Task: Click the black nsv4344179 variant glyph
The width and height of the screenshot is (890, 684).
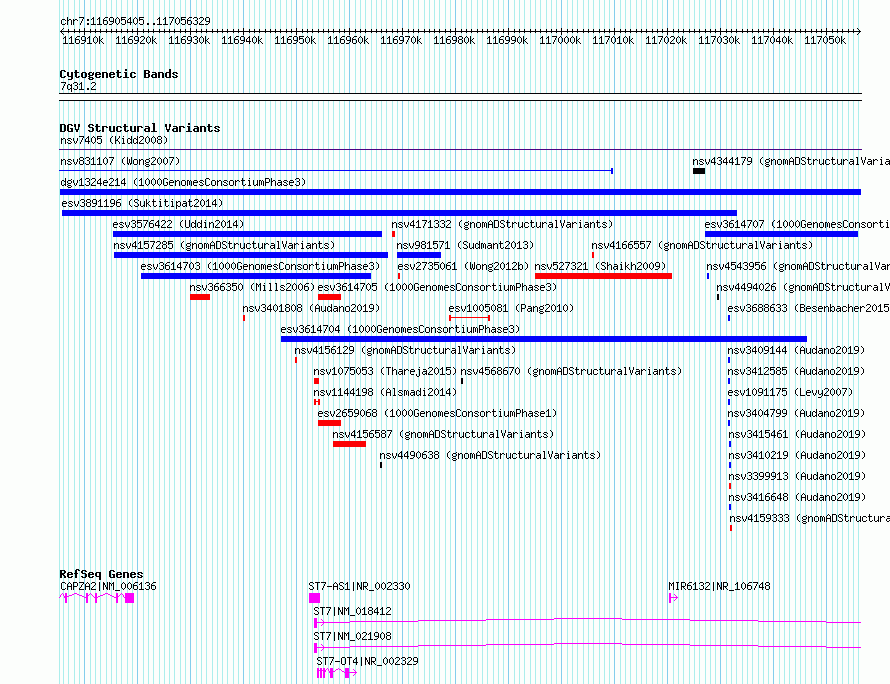Action: (x=699, y=171)
